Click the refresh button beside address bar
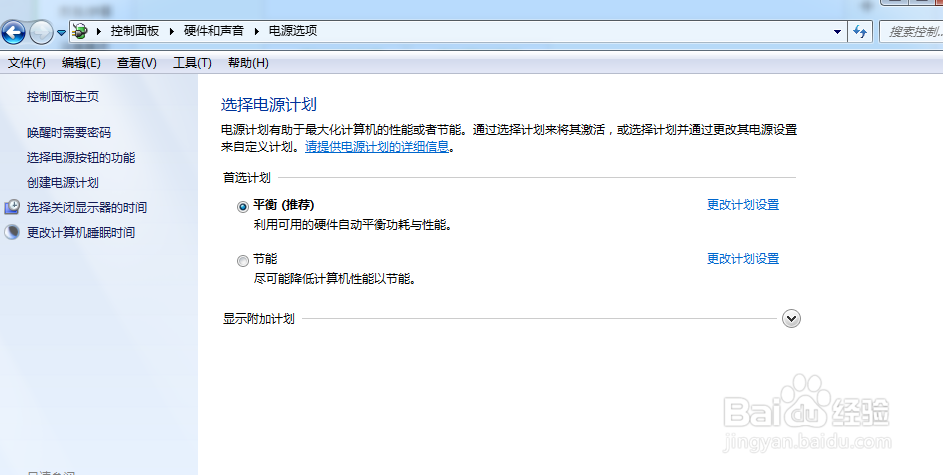This screenshot has height=475, width=943. pos(860,31)
